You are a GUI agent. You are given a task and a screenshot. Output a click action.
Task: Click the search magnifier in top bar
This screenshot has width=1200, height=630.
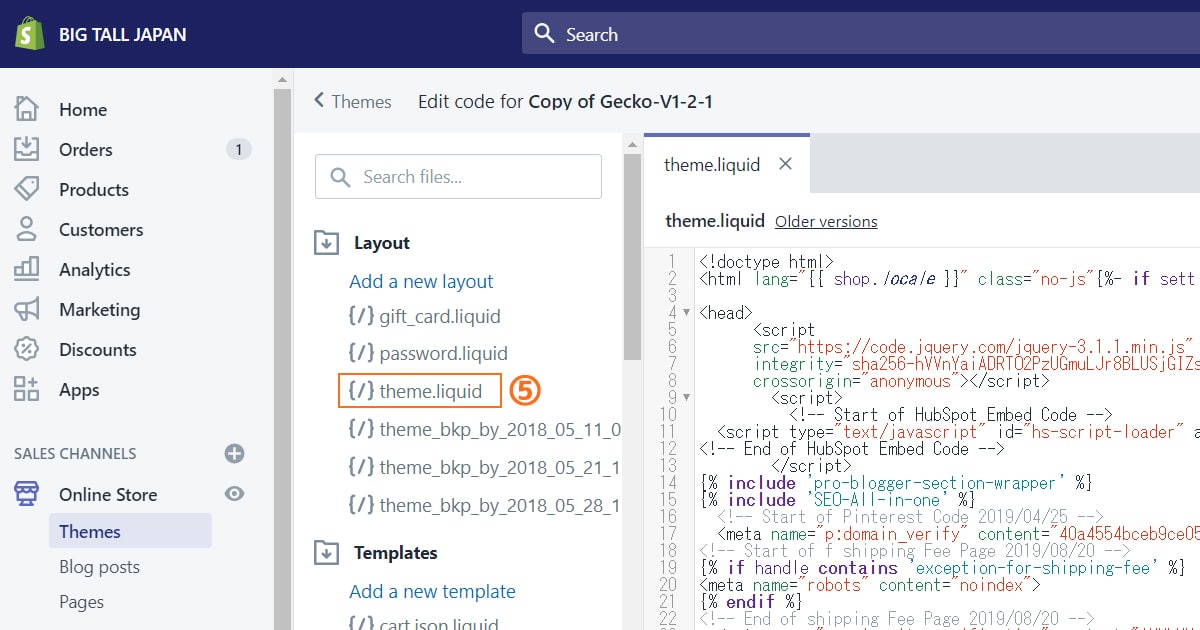544,34
